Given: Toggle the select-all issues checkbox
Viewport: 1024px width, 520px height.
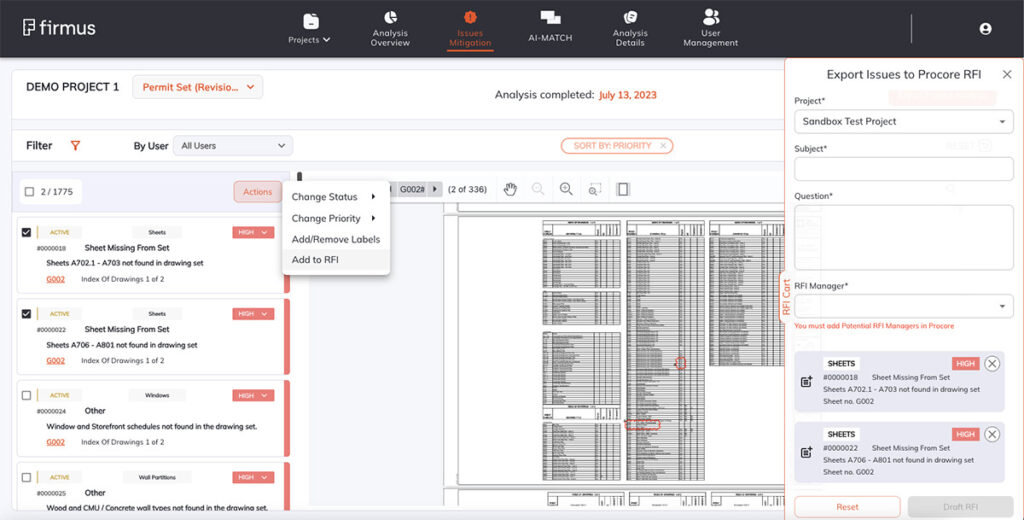Looking at the screenshot, I should 29,191.
